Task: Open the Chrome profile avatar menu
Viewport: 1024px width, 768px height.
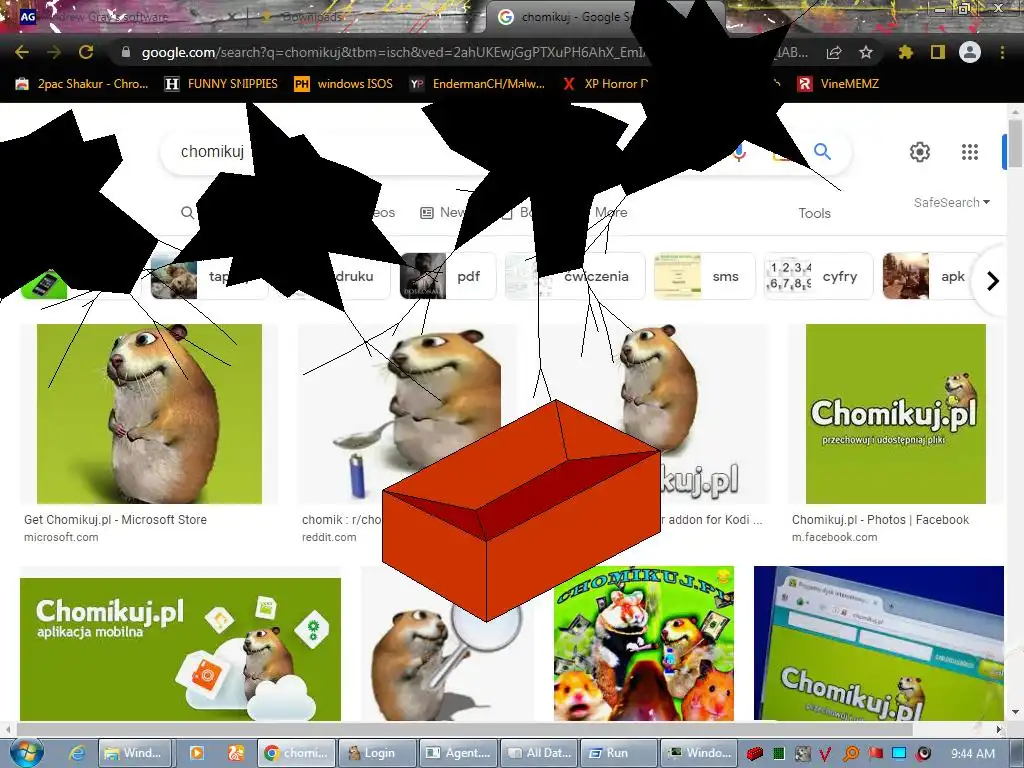Action: [x=970, y=52]
